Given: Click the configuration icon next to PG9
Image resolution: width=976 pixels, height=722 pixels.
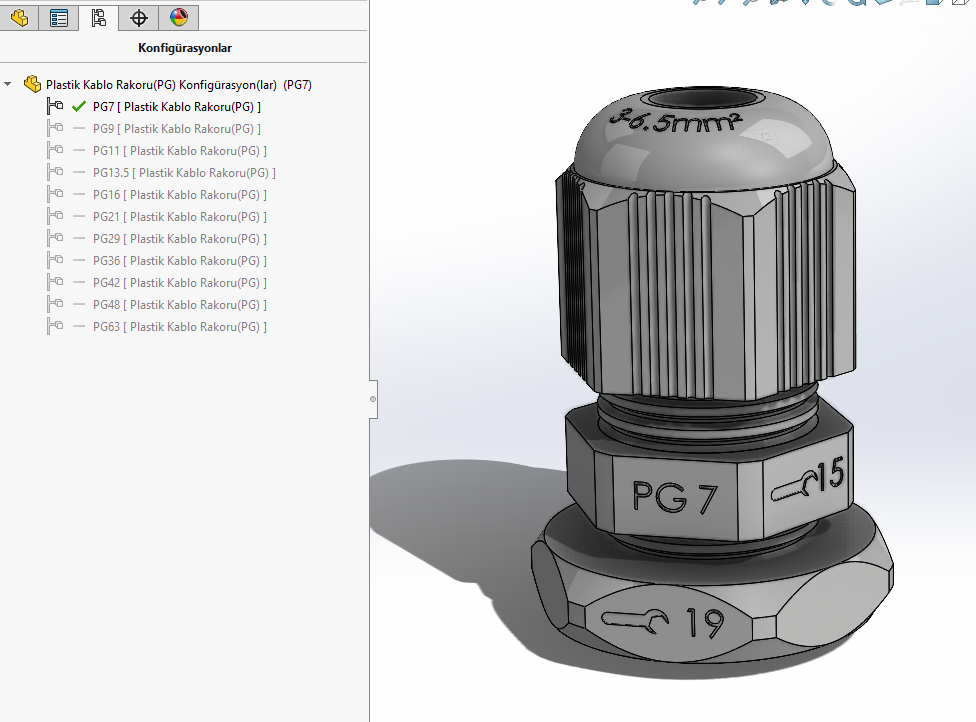Looking at the screenshot, I should click(x=55, y=128).
